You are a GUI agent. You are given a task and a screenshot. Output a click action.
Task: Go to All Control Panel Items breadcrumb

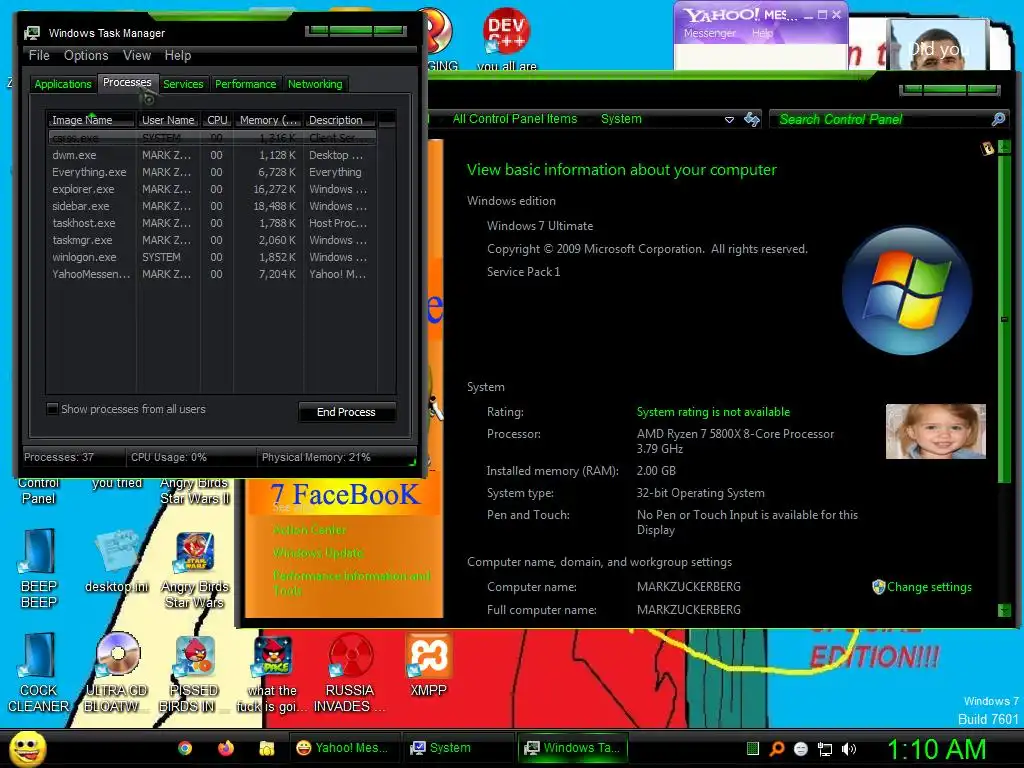coord(515,119)
